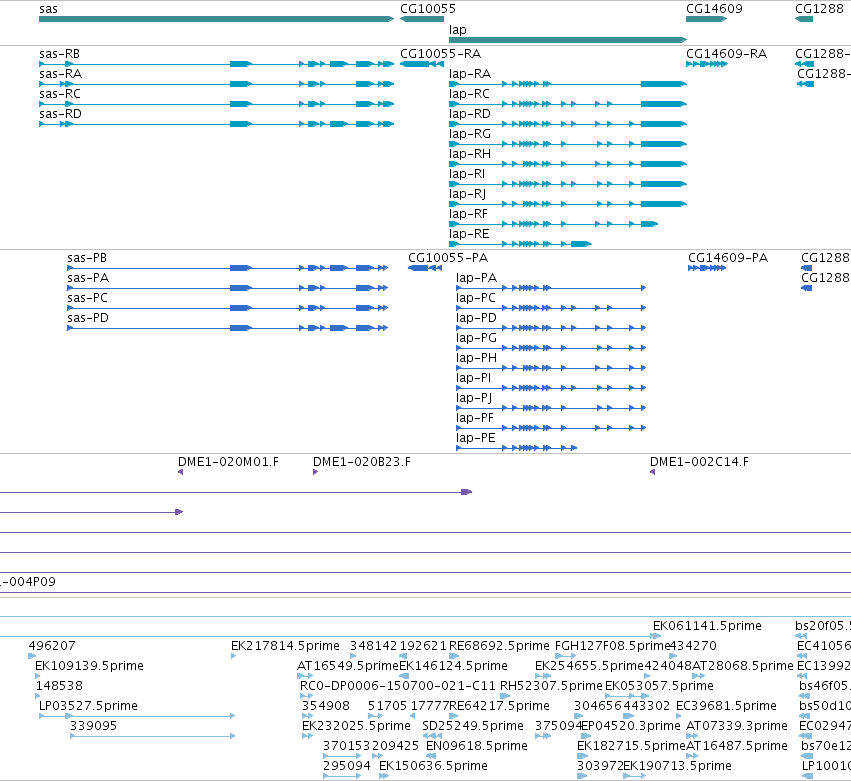851x781 pixels.
Task: Select the sas-RD transcript label
Action: (60, 114)
